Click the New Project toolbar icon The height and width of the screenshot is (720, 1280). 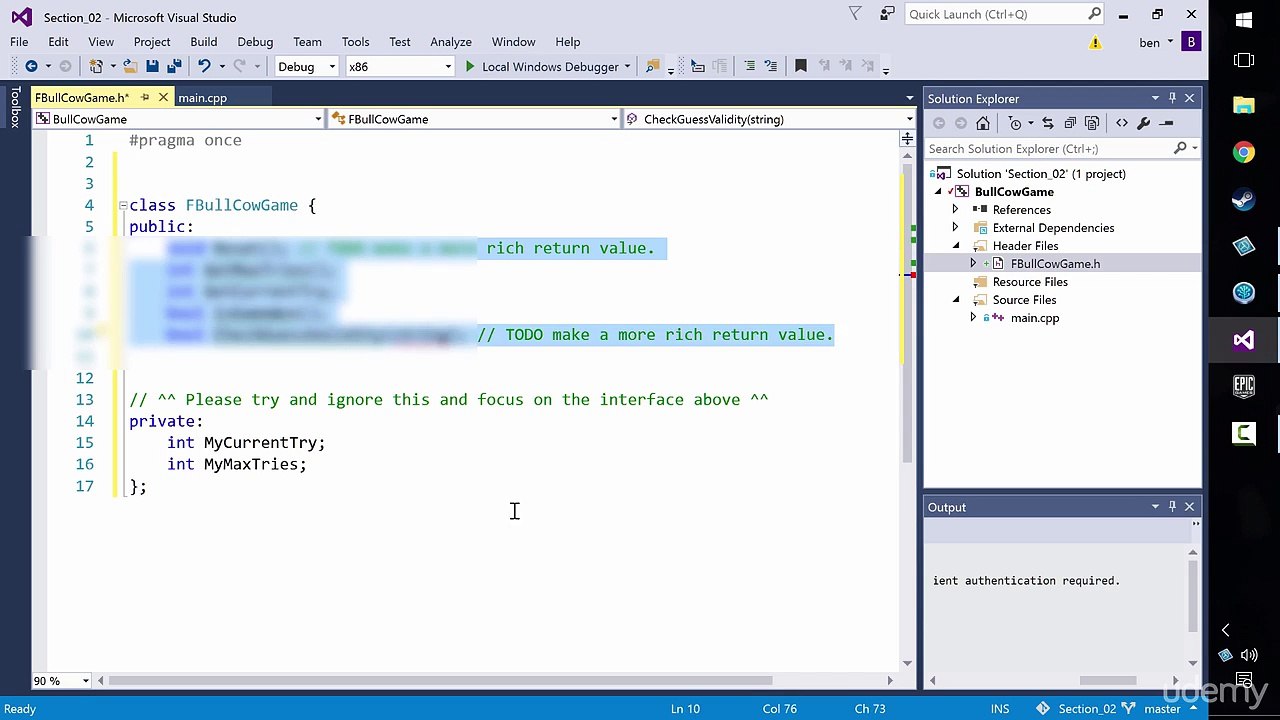coord(96,66)
